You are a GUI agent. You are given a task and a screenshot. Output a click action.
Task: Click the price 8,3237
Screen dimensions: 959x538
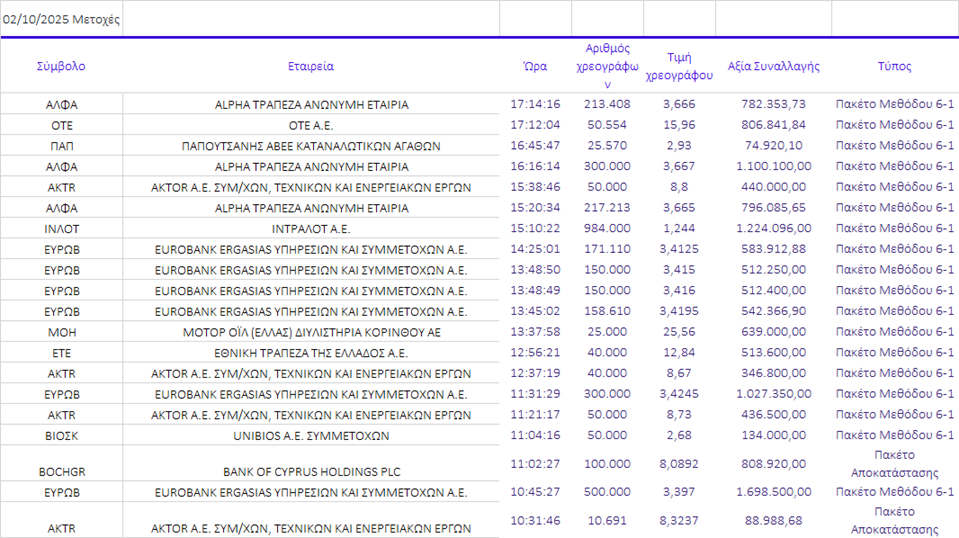pyautogui.click(x=679, y=521)
